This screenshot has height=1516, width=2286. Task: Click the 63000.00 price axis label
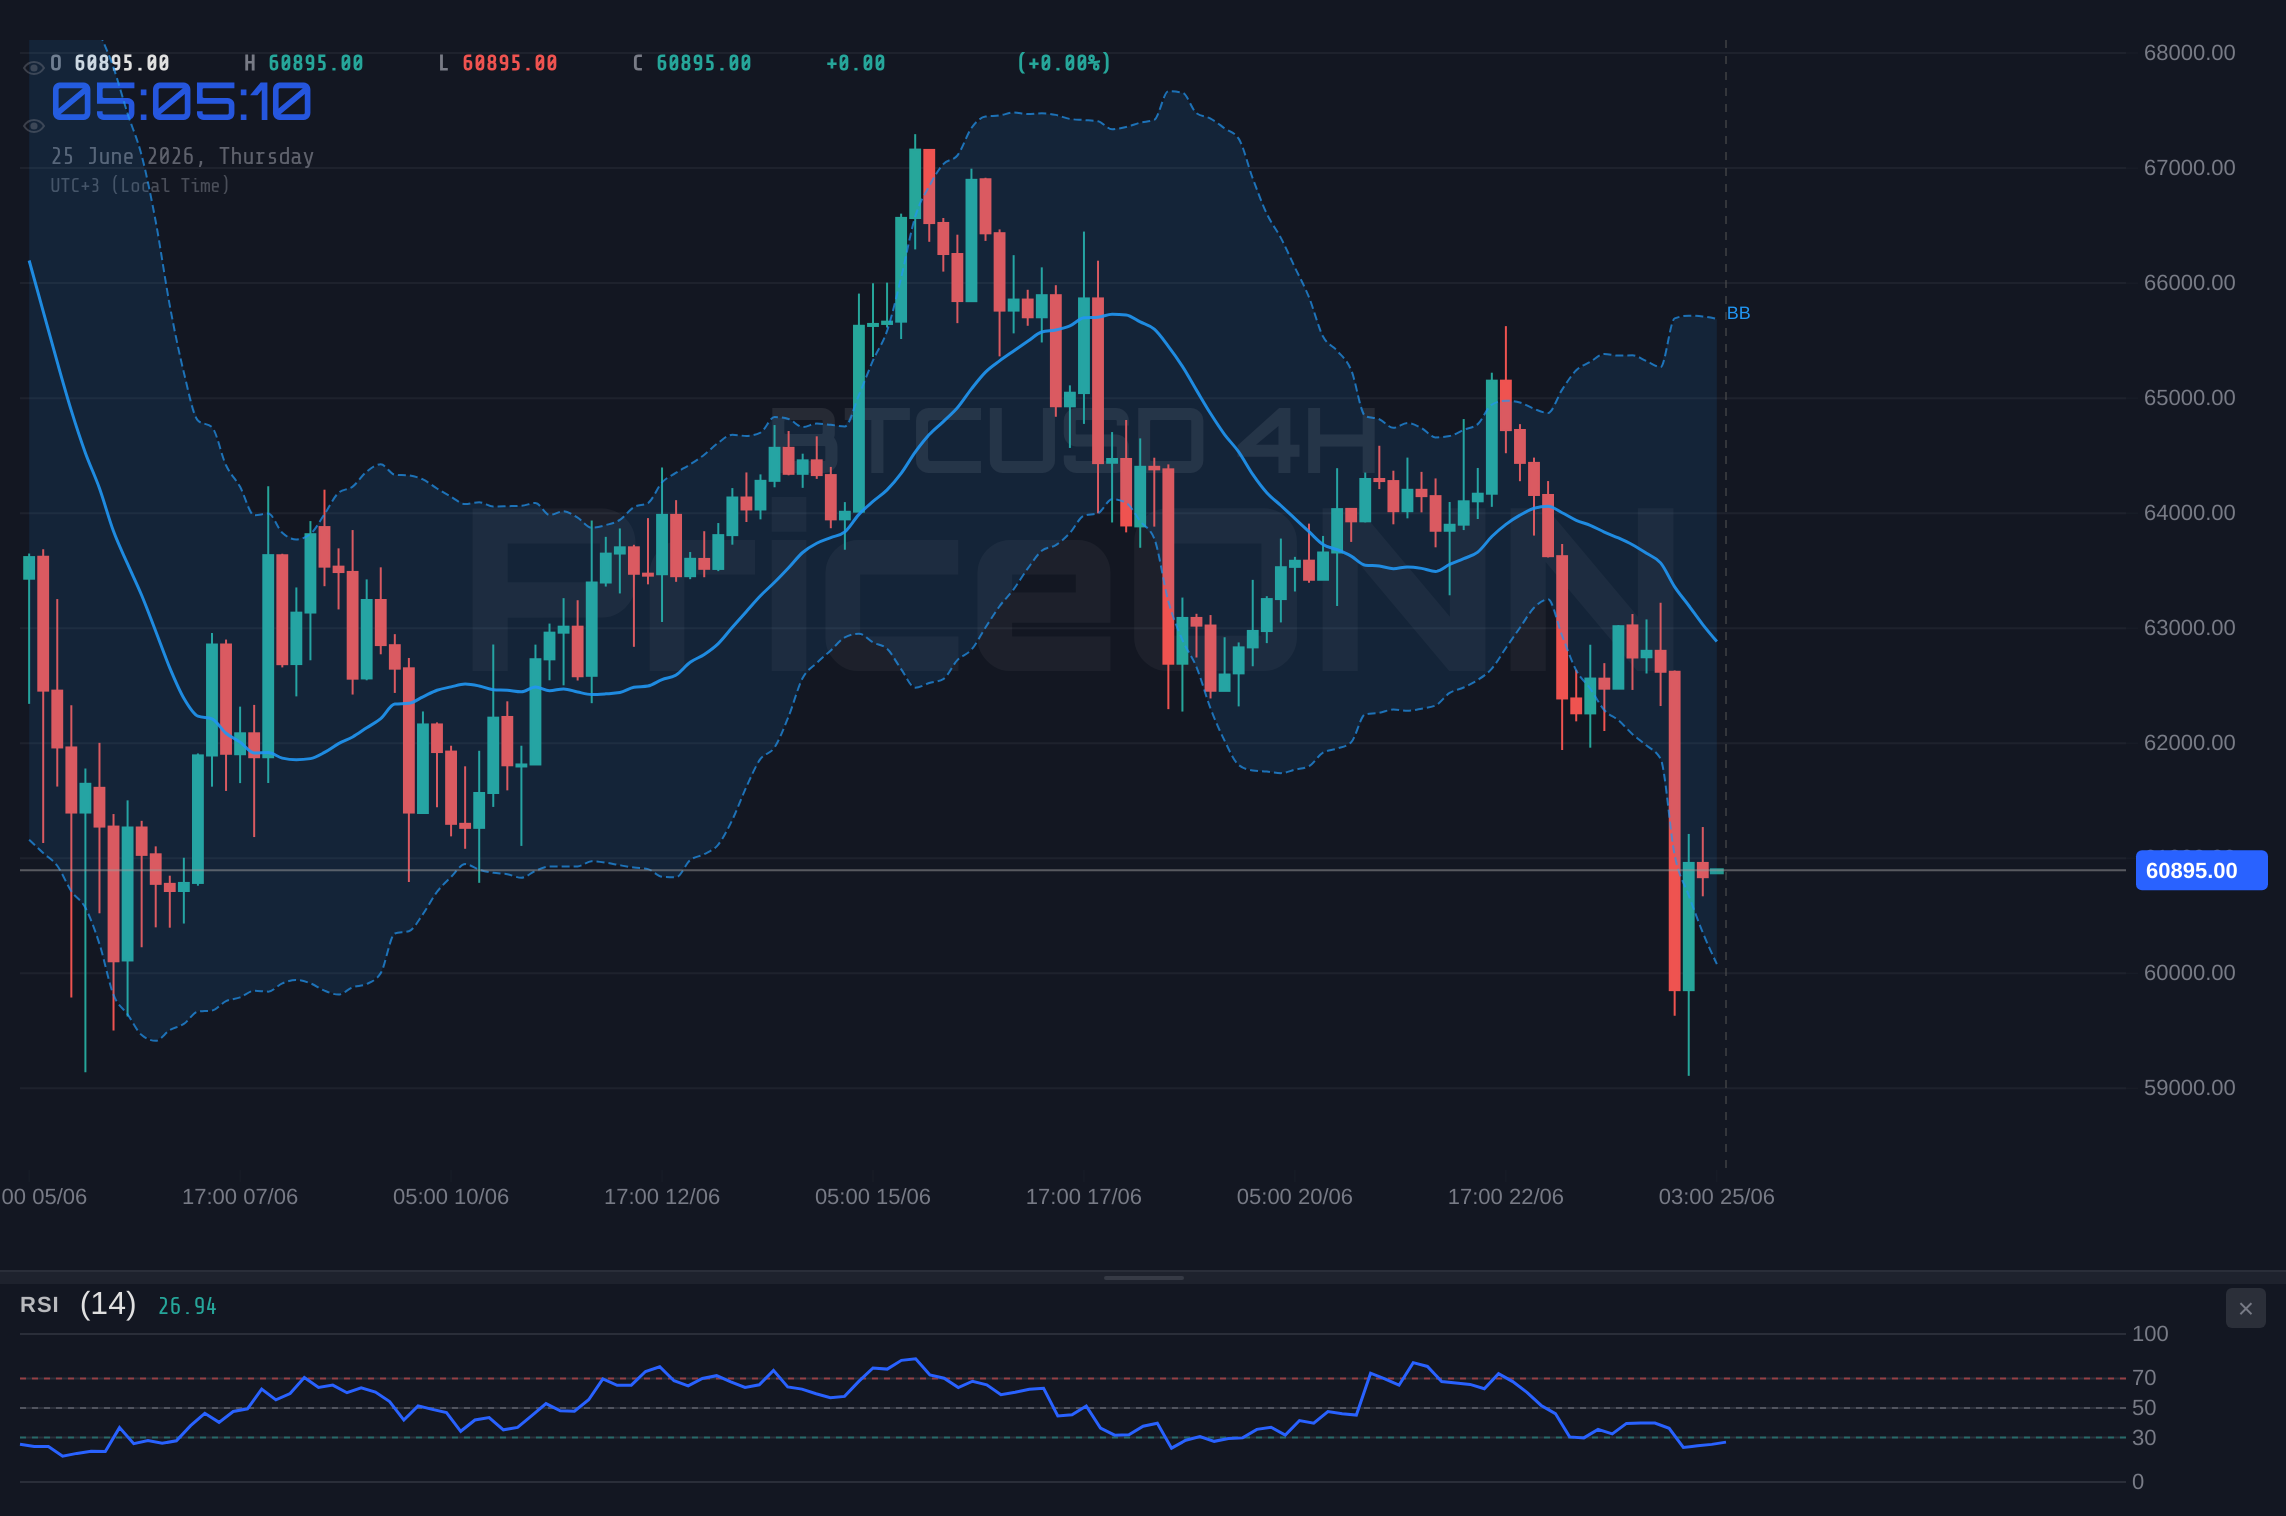pos(2189,628)
